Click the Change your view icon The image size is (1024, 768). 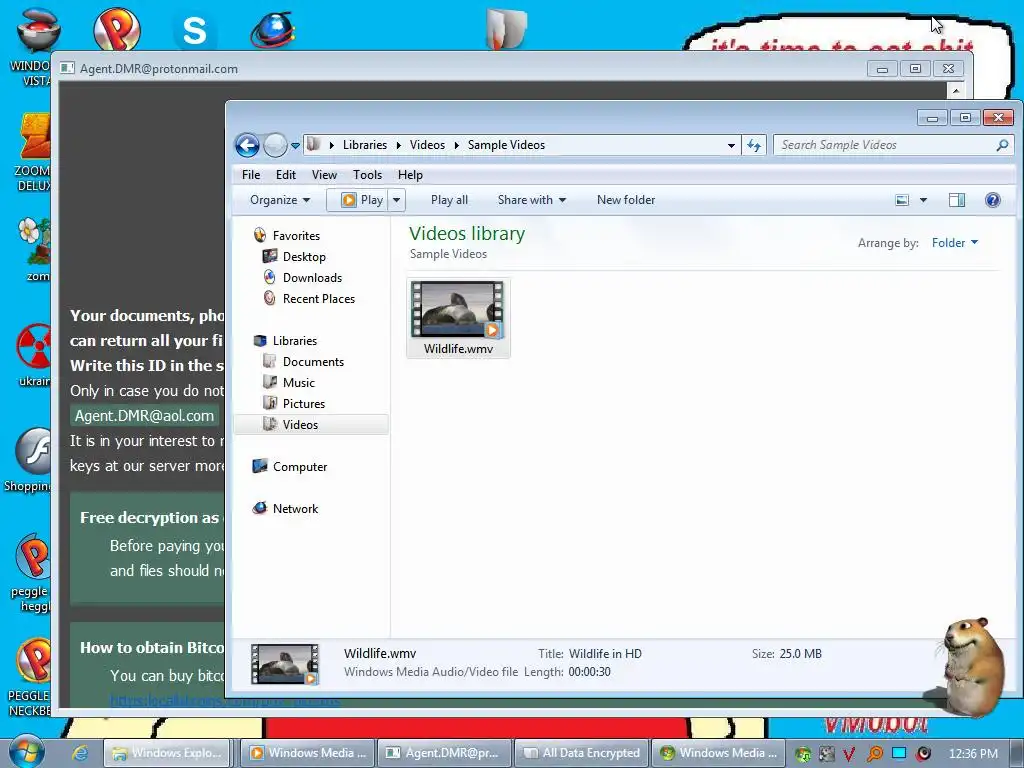coord(902,200)
